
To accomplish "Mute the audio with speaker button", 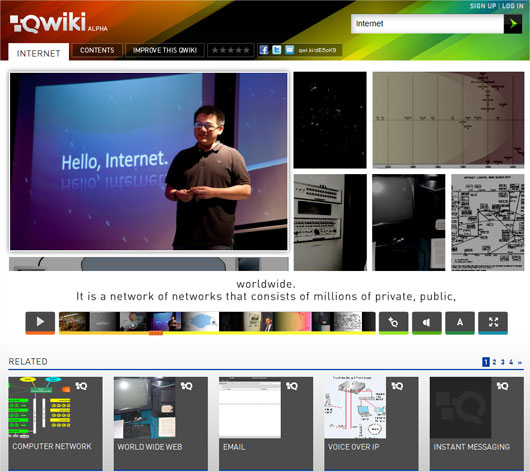I will [x=427, y=323].
